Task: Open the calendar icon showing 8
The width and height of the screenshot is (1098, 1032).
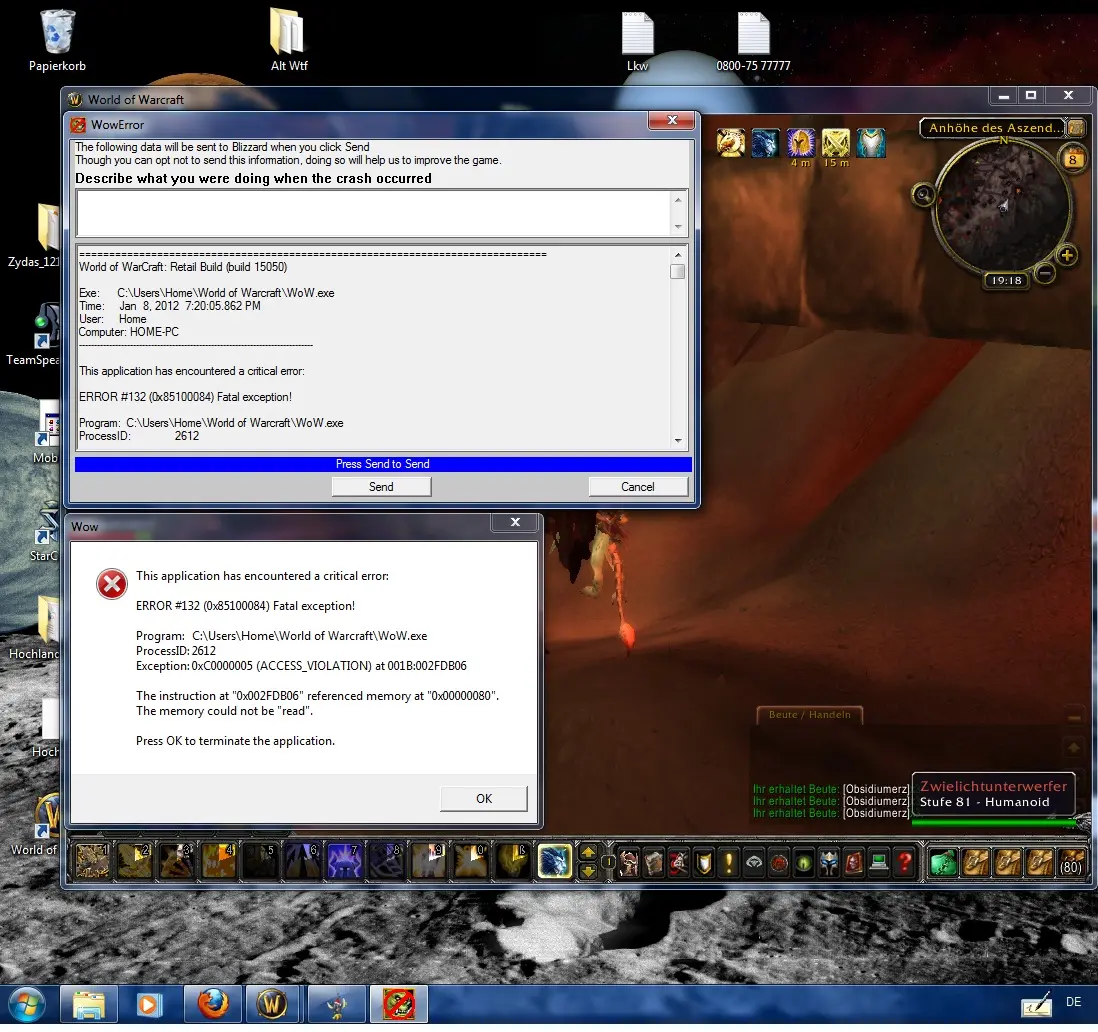Action: coord(1072,159)
